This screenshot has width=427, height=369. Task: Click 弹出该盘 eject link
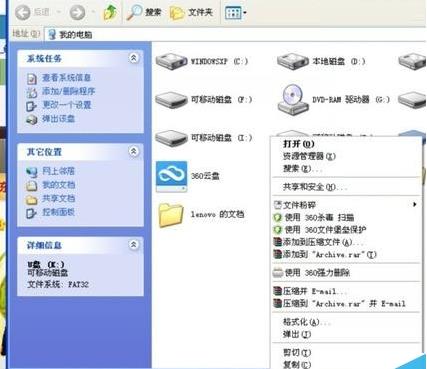(x=58, y=119)
